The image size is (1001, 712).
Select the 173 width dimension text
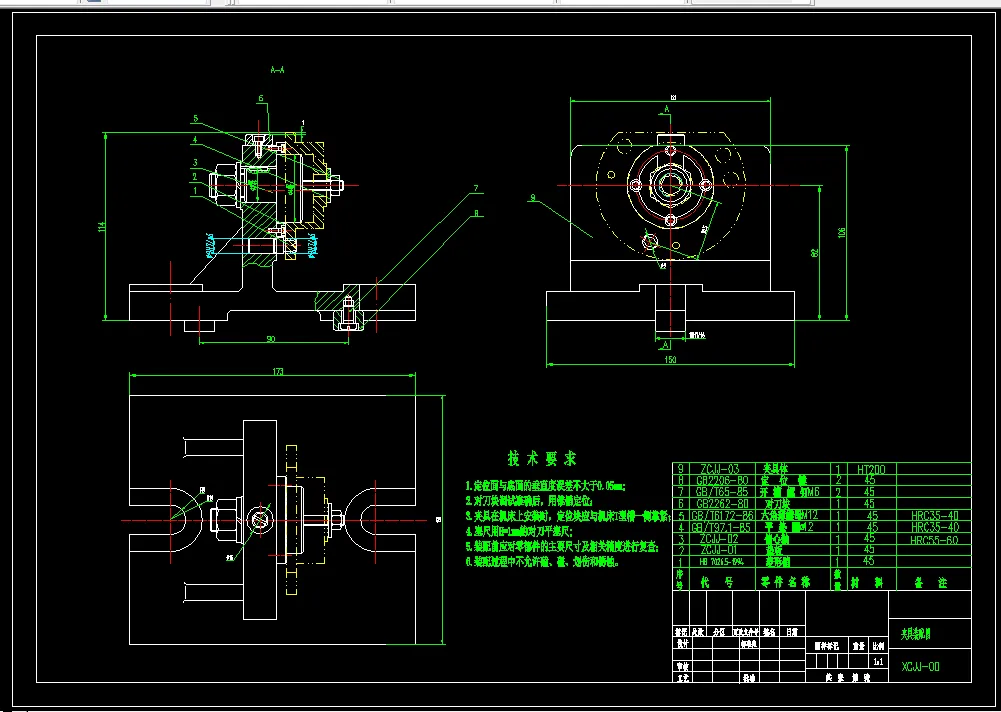click(278, 372)
